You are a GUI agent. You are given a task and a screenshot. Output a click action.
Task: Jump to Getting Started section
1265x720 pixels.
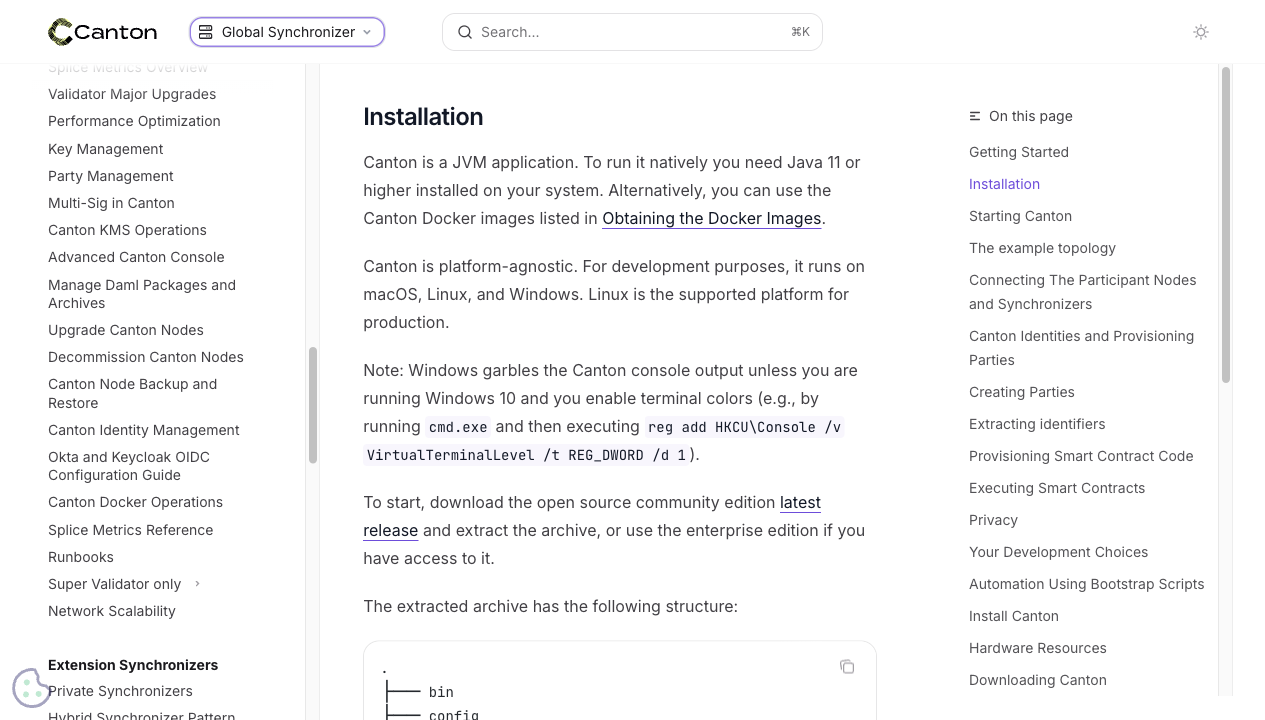[1019, 152]
